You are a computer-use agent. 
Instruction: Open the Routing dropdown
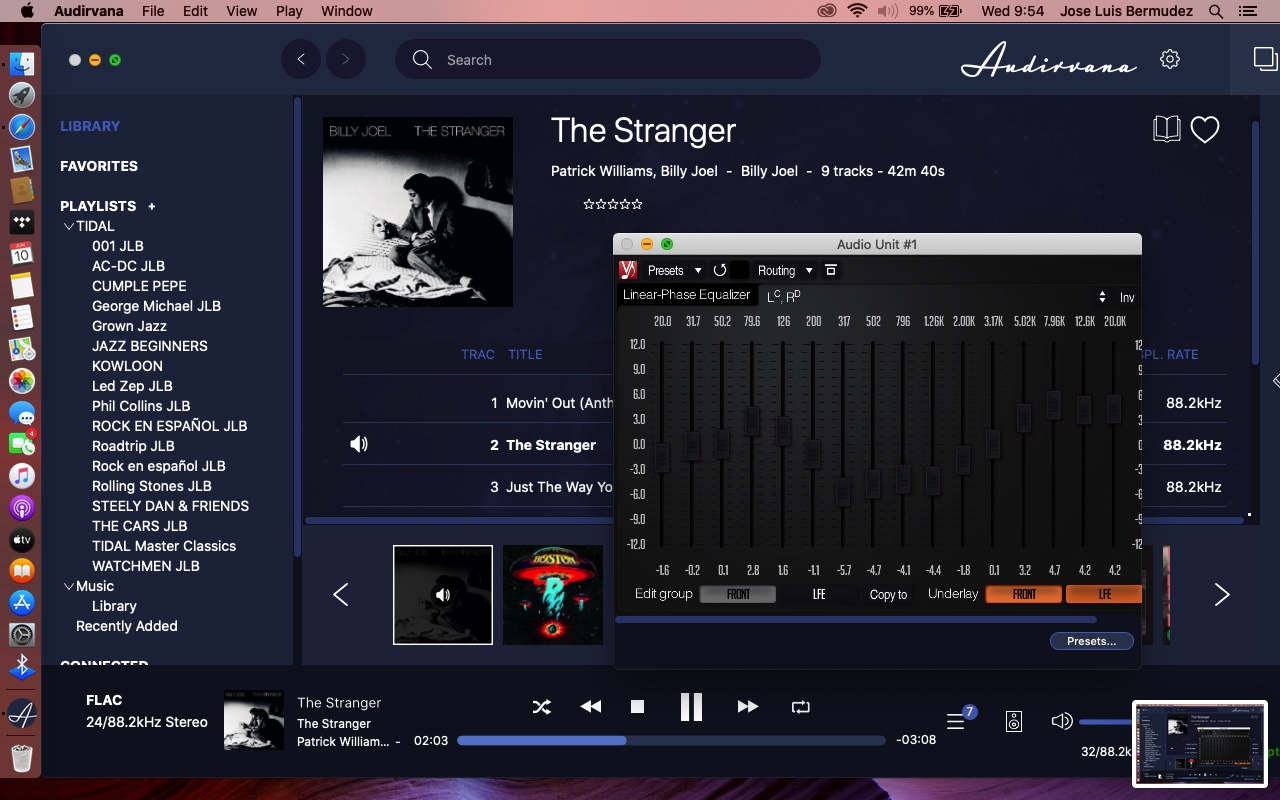point(785,270)
